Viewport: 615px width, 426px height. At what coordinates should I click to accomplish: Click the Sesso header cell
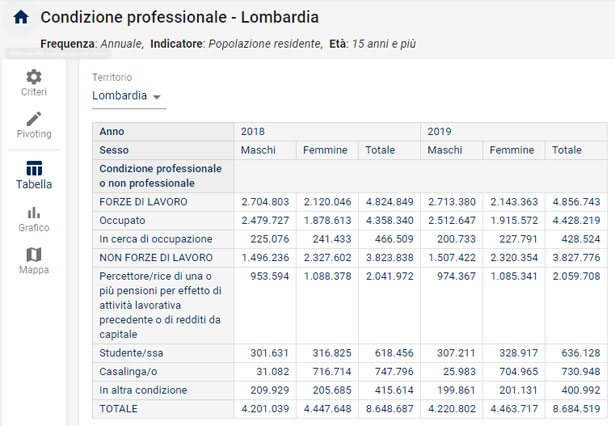(114, 150)
